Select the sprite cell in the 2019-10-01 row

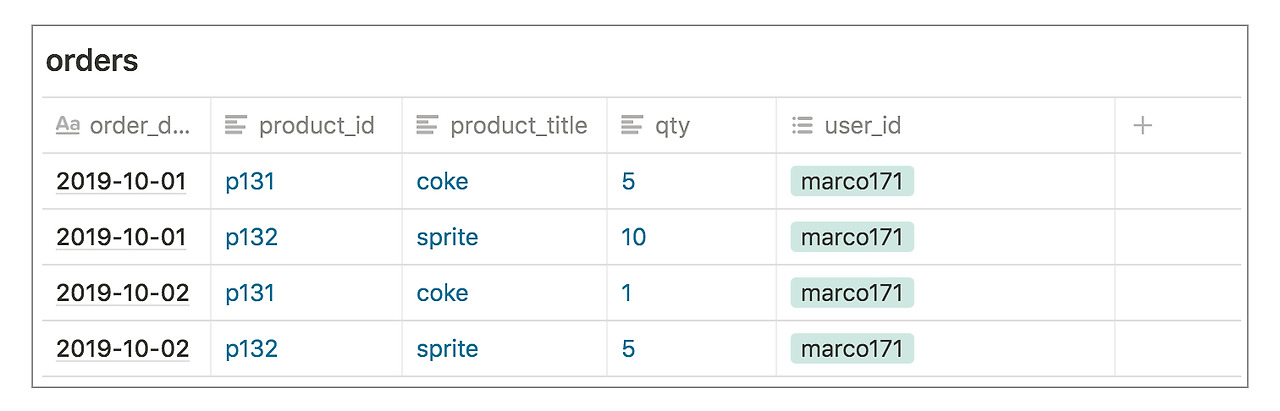click(x=447, y=237)
